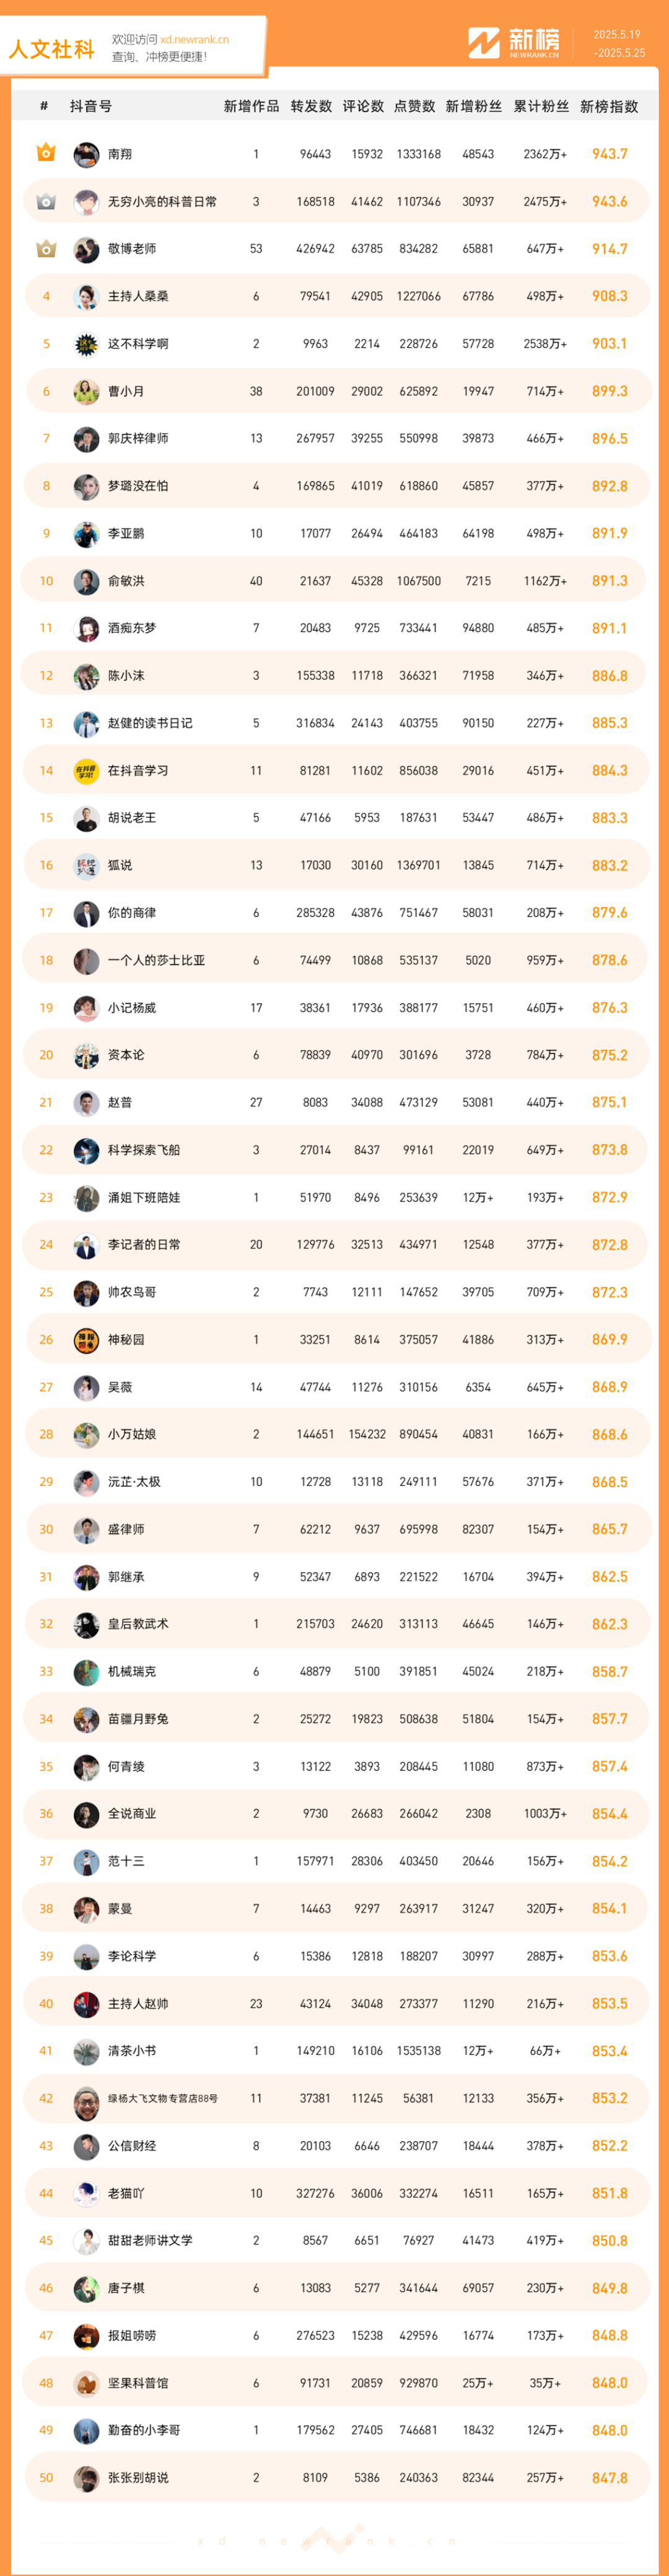Click the 新增粉丝 column header

474,106
